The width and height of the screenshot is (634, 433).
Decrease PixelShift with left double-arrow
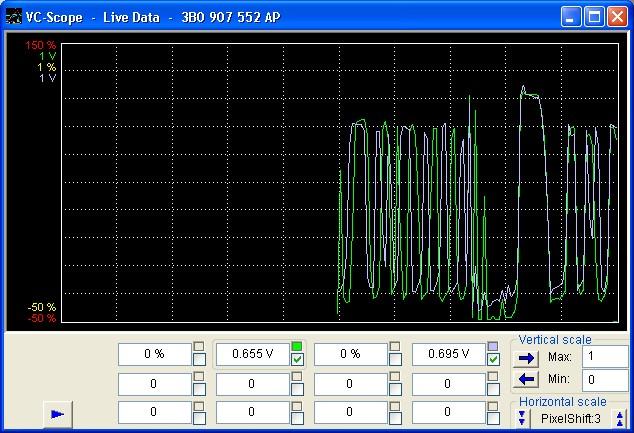(x=522, y=417)
